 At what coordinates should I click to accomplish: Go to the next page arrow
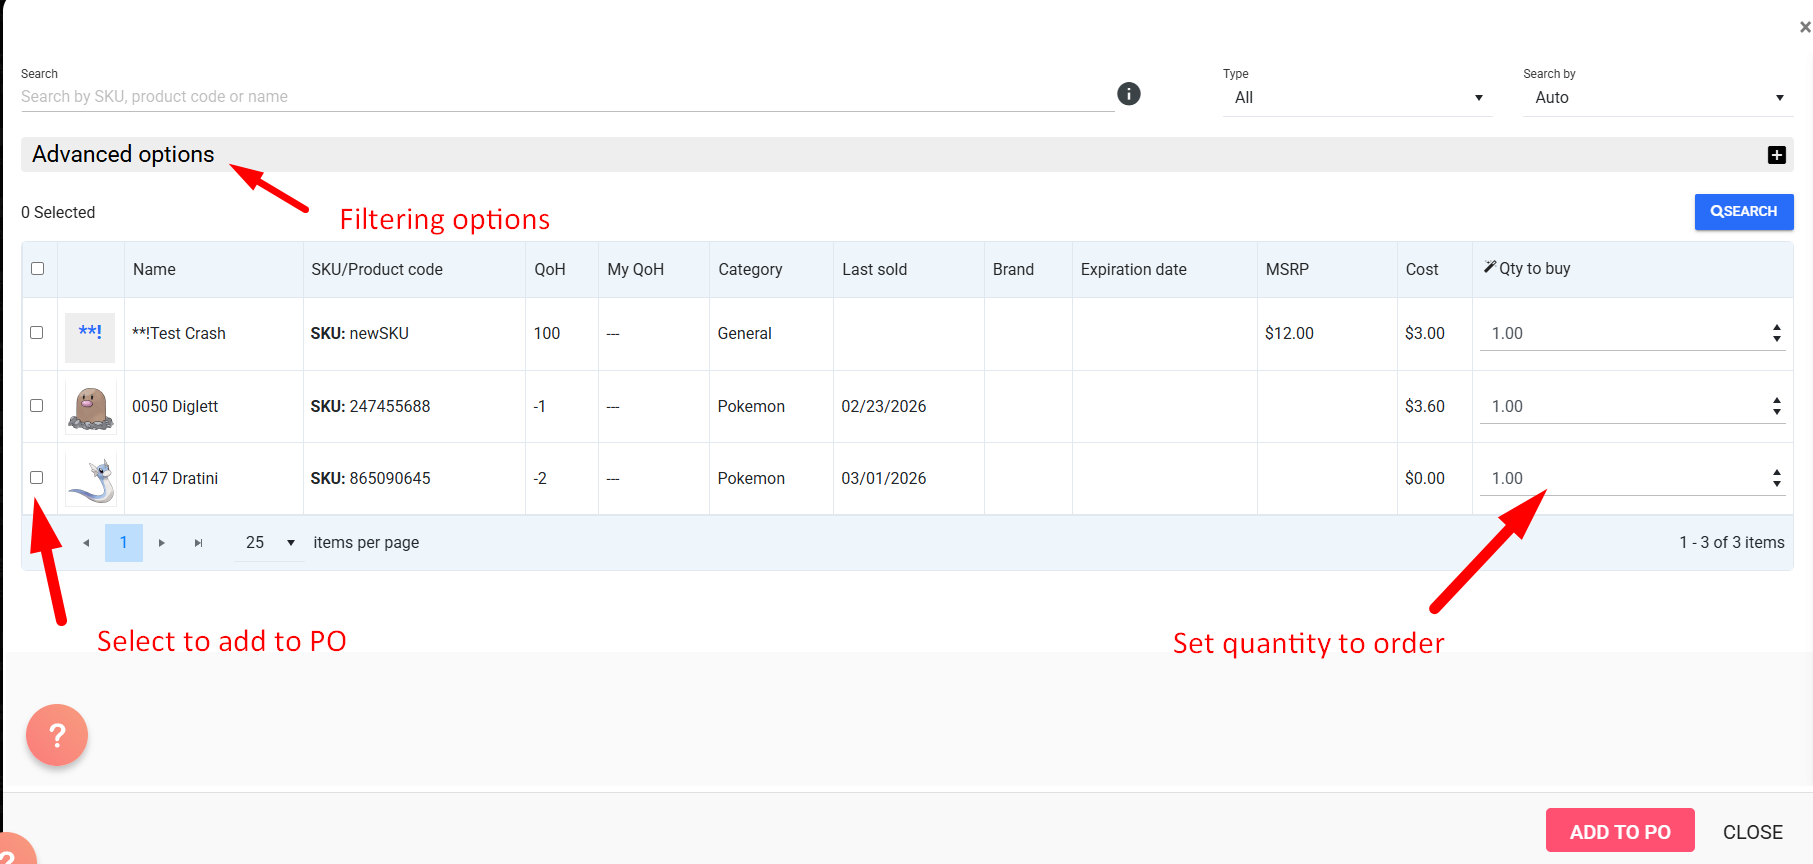[161, 543]
